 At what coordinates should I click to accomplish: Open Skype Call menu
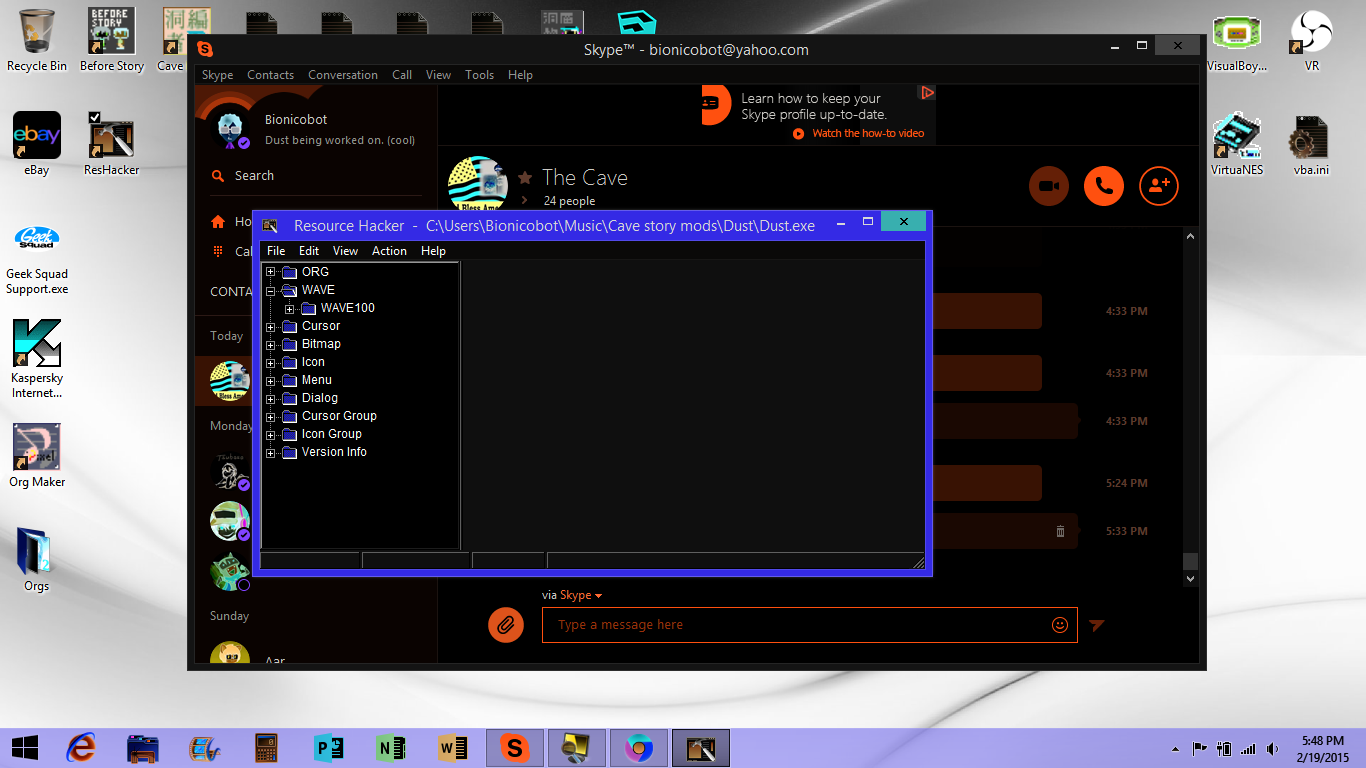pyautogui.click(x=402, y=75)
